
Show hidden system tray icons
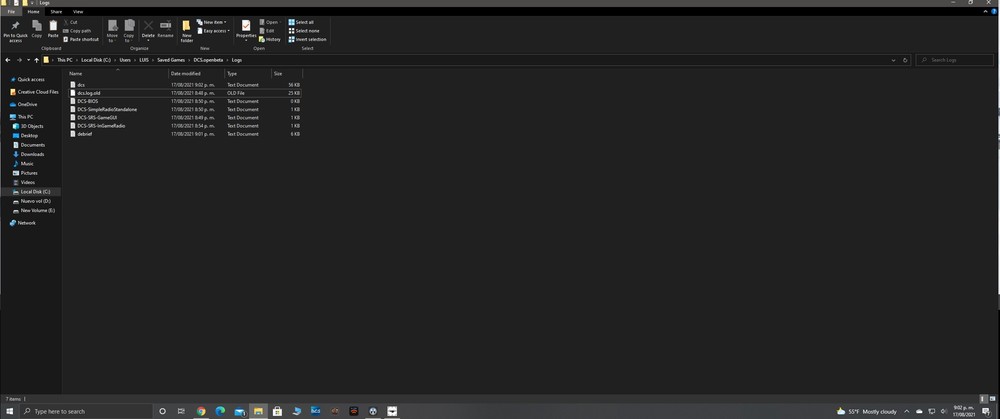pos(906,411)
